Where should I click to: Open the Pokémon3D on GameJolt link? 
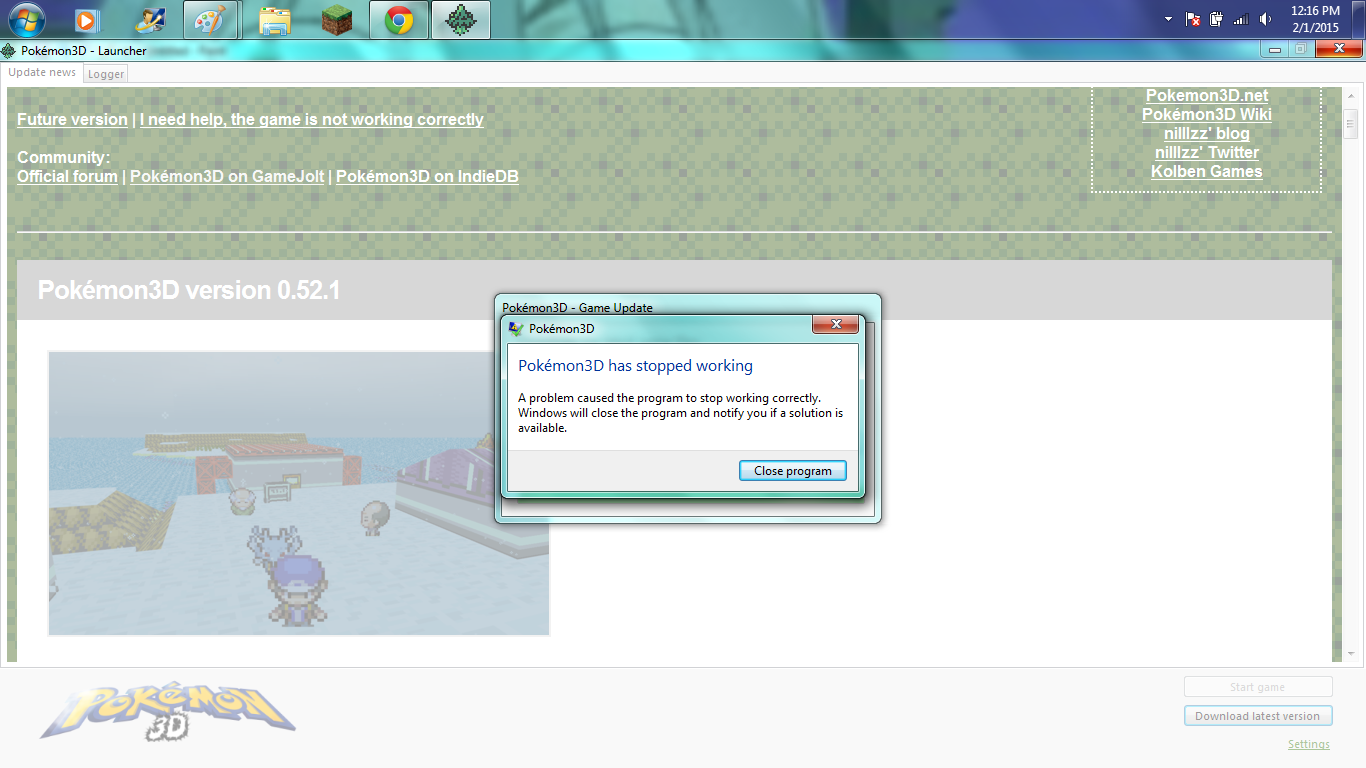[227, 176]
